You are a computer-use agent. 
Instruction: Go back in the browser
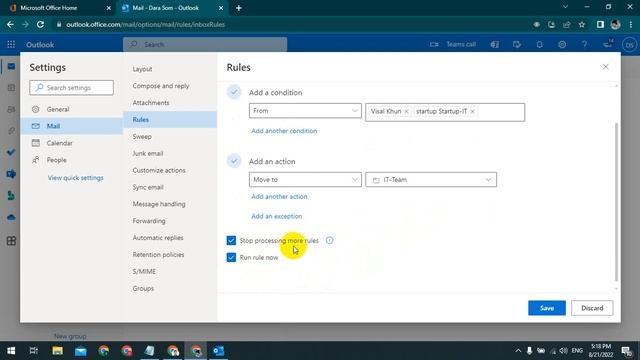click(10, 24)
